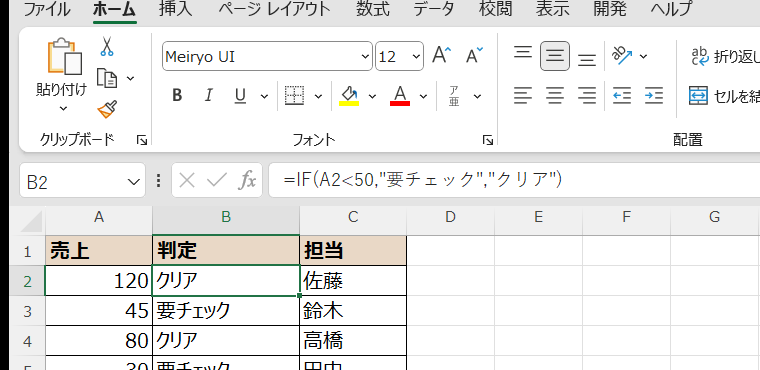
Task: Switch to the 挿入 tab
Action: (176, 9)
